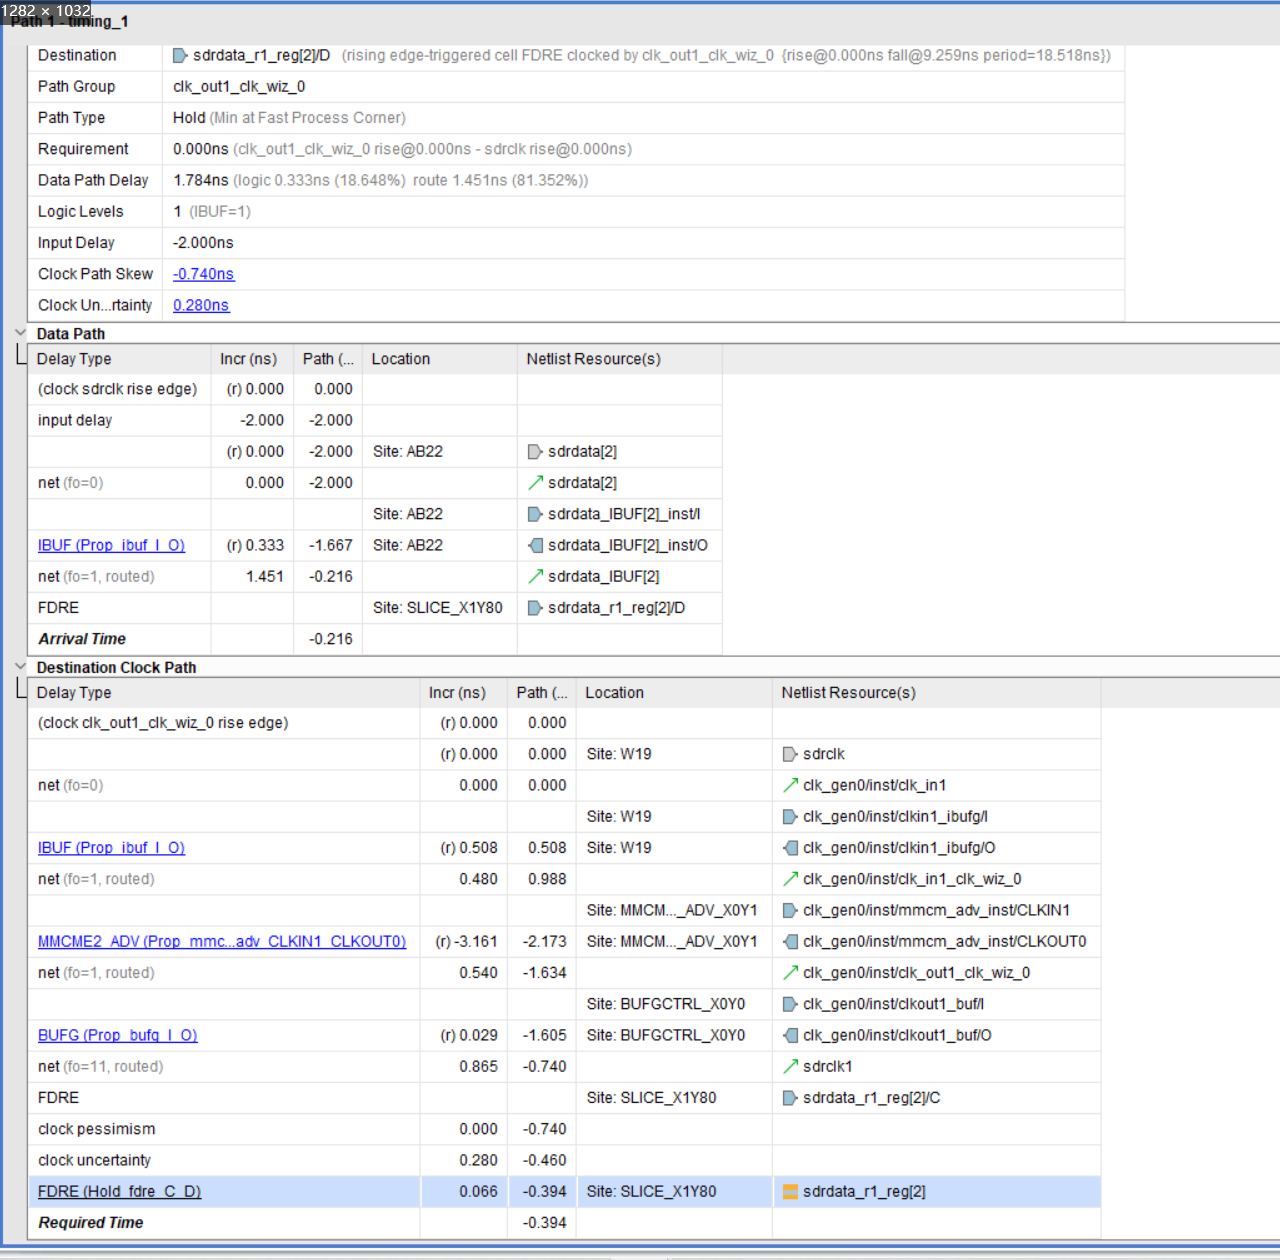Click the Destination Clock Path Delay Type header
This screenshot has width=1280, height=1260.
(224, 693)
